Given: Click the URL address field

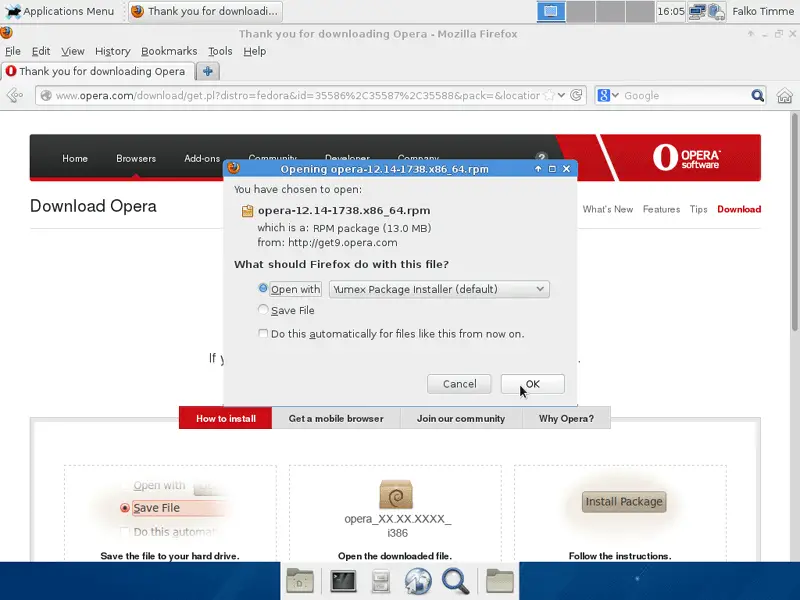Looking at the screenshot, I should (x=297, y=95).
